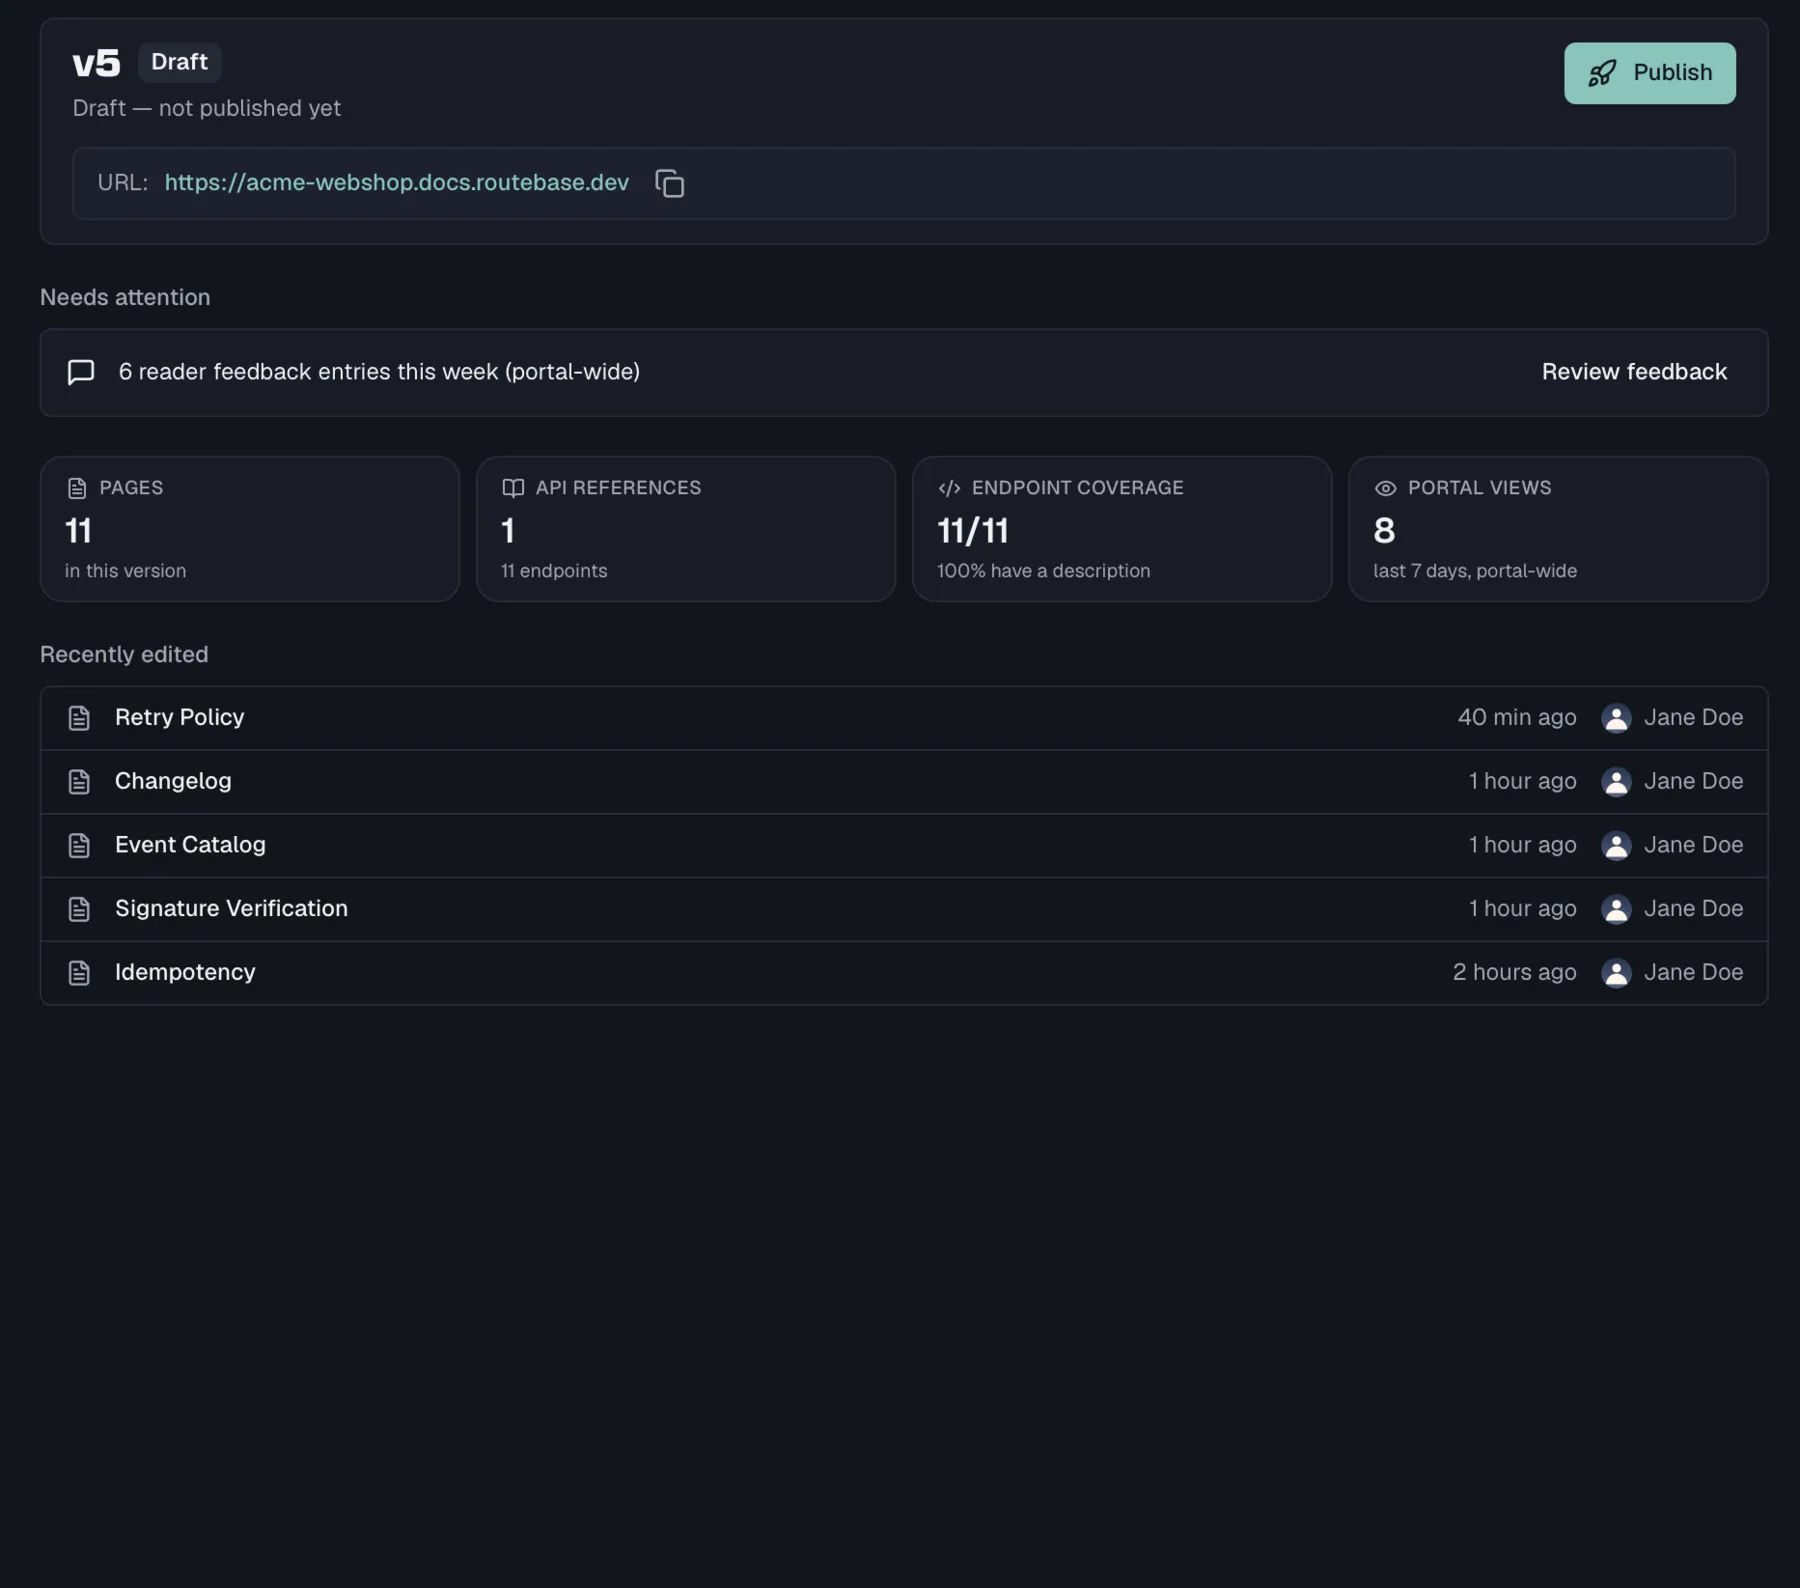
Task: Open the Event Catalog page
Action: click(904, 845)
